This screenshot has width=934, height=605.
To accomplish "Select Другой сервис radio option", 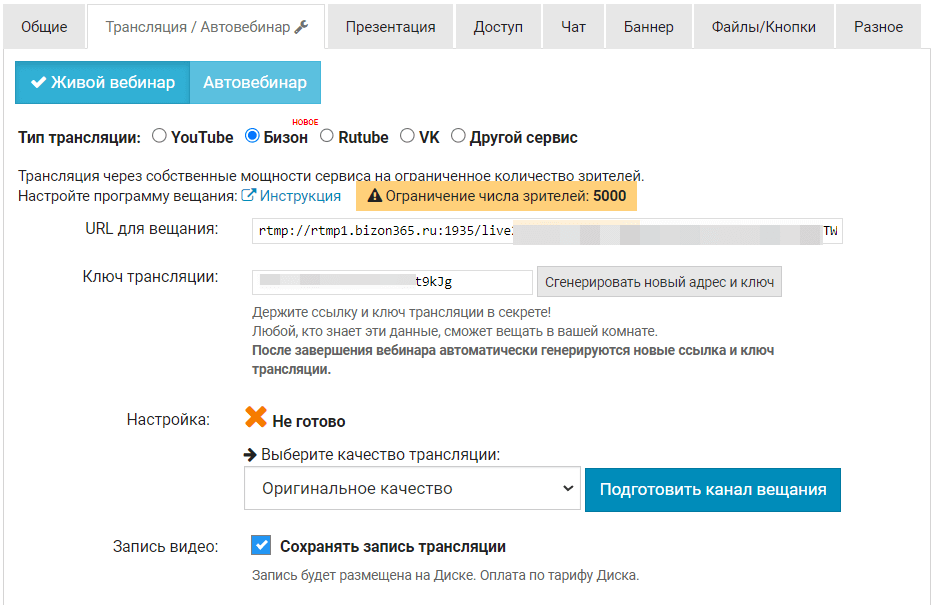I will coord(458,136).
